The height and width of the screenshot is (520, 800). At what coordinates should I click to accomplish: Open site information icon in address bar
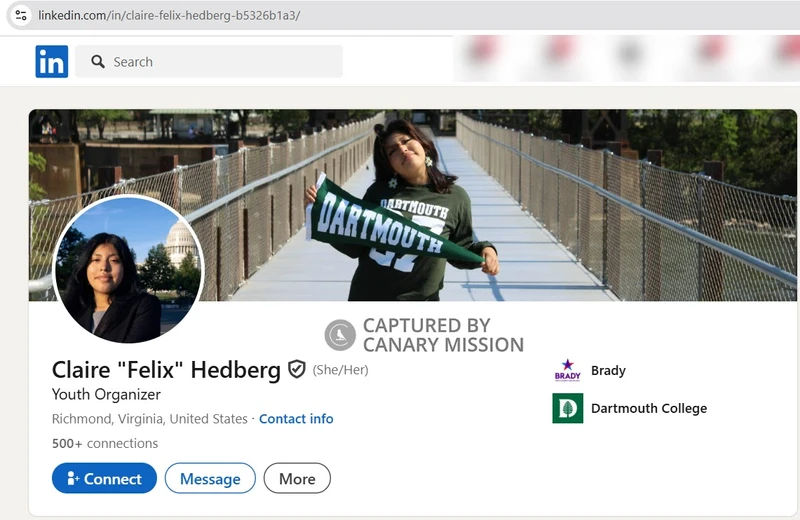(21, 16)
